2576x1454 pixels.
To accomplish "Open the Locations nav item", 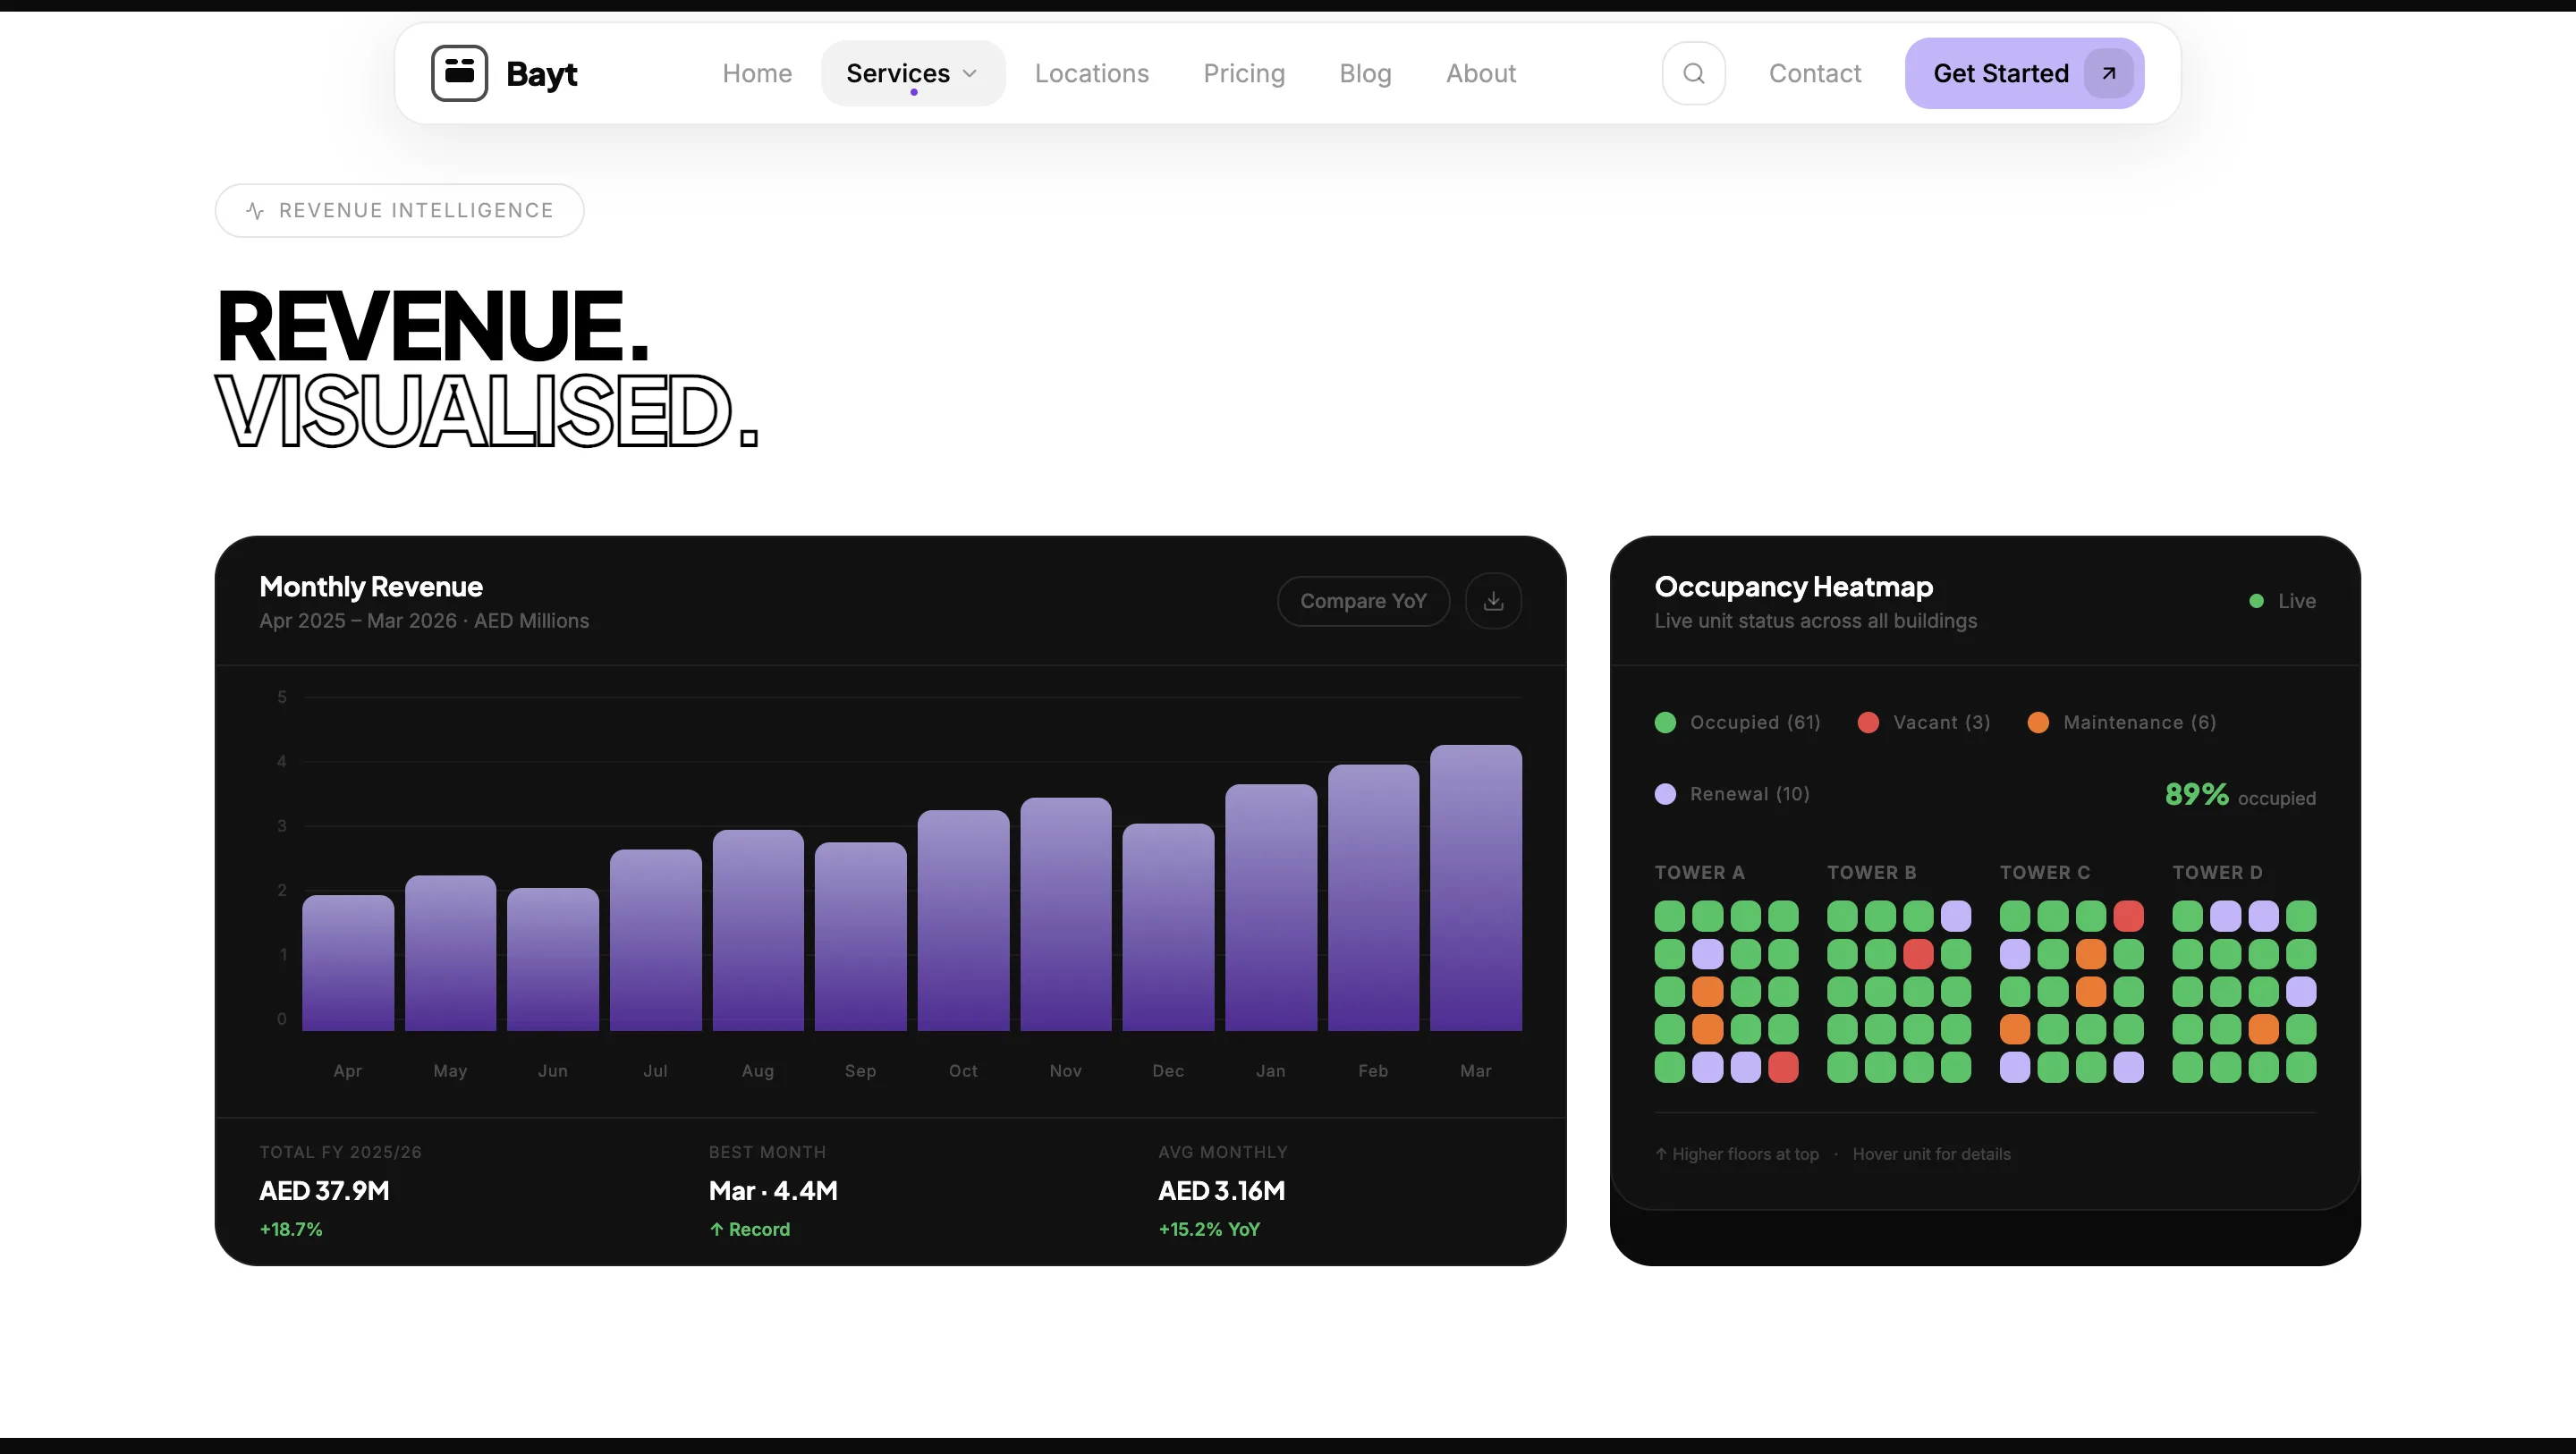I will click(1091, 73).
